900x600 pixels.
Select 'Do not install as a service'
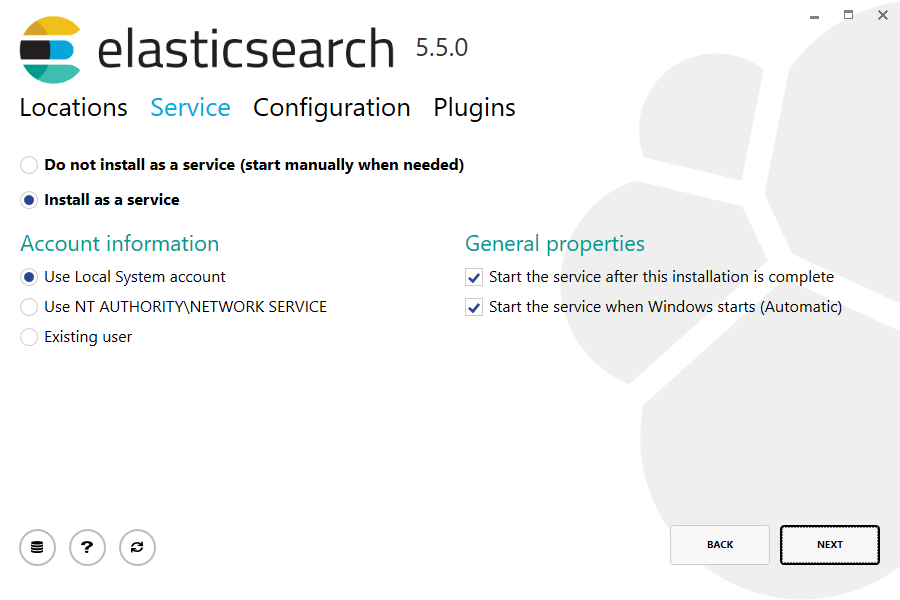[29, 165]
